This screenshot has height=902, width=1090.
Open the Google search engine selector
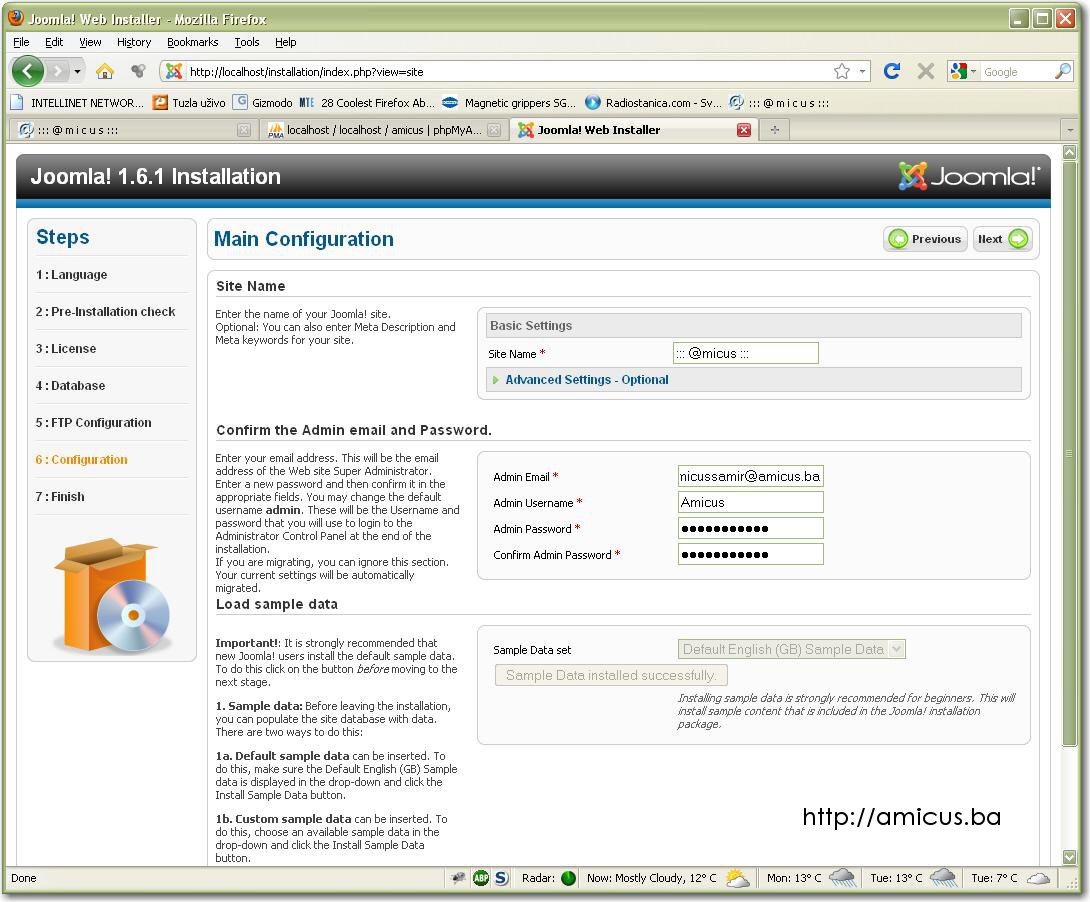(x=964, y=71)
